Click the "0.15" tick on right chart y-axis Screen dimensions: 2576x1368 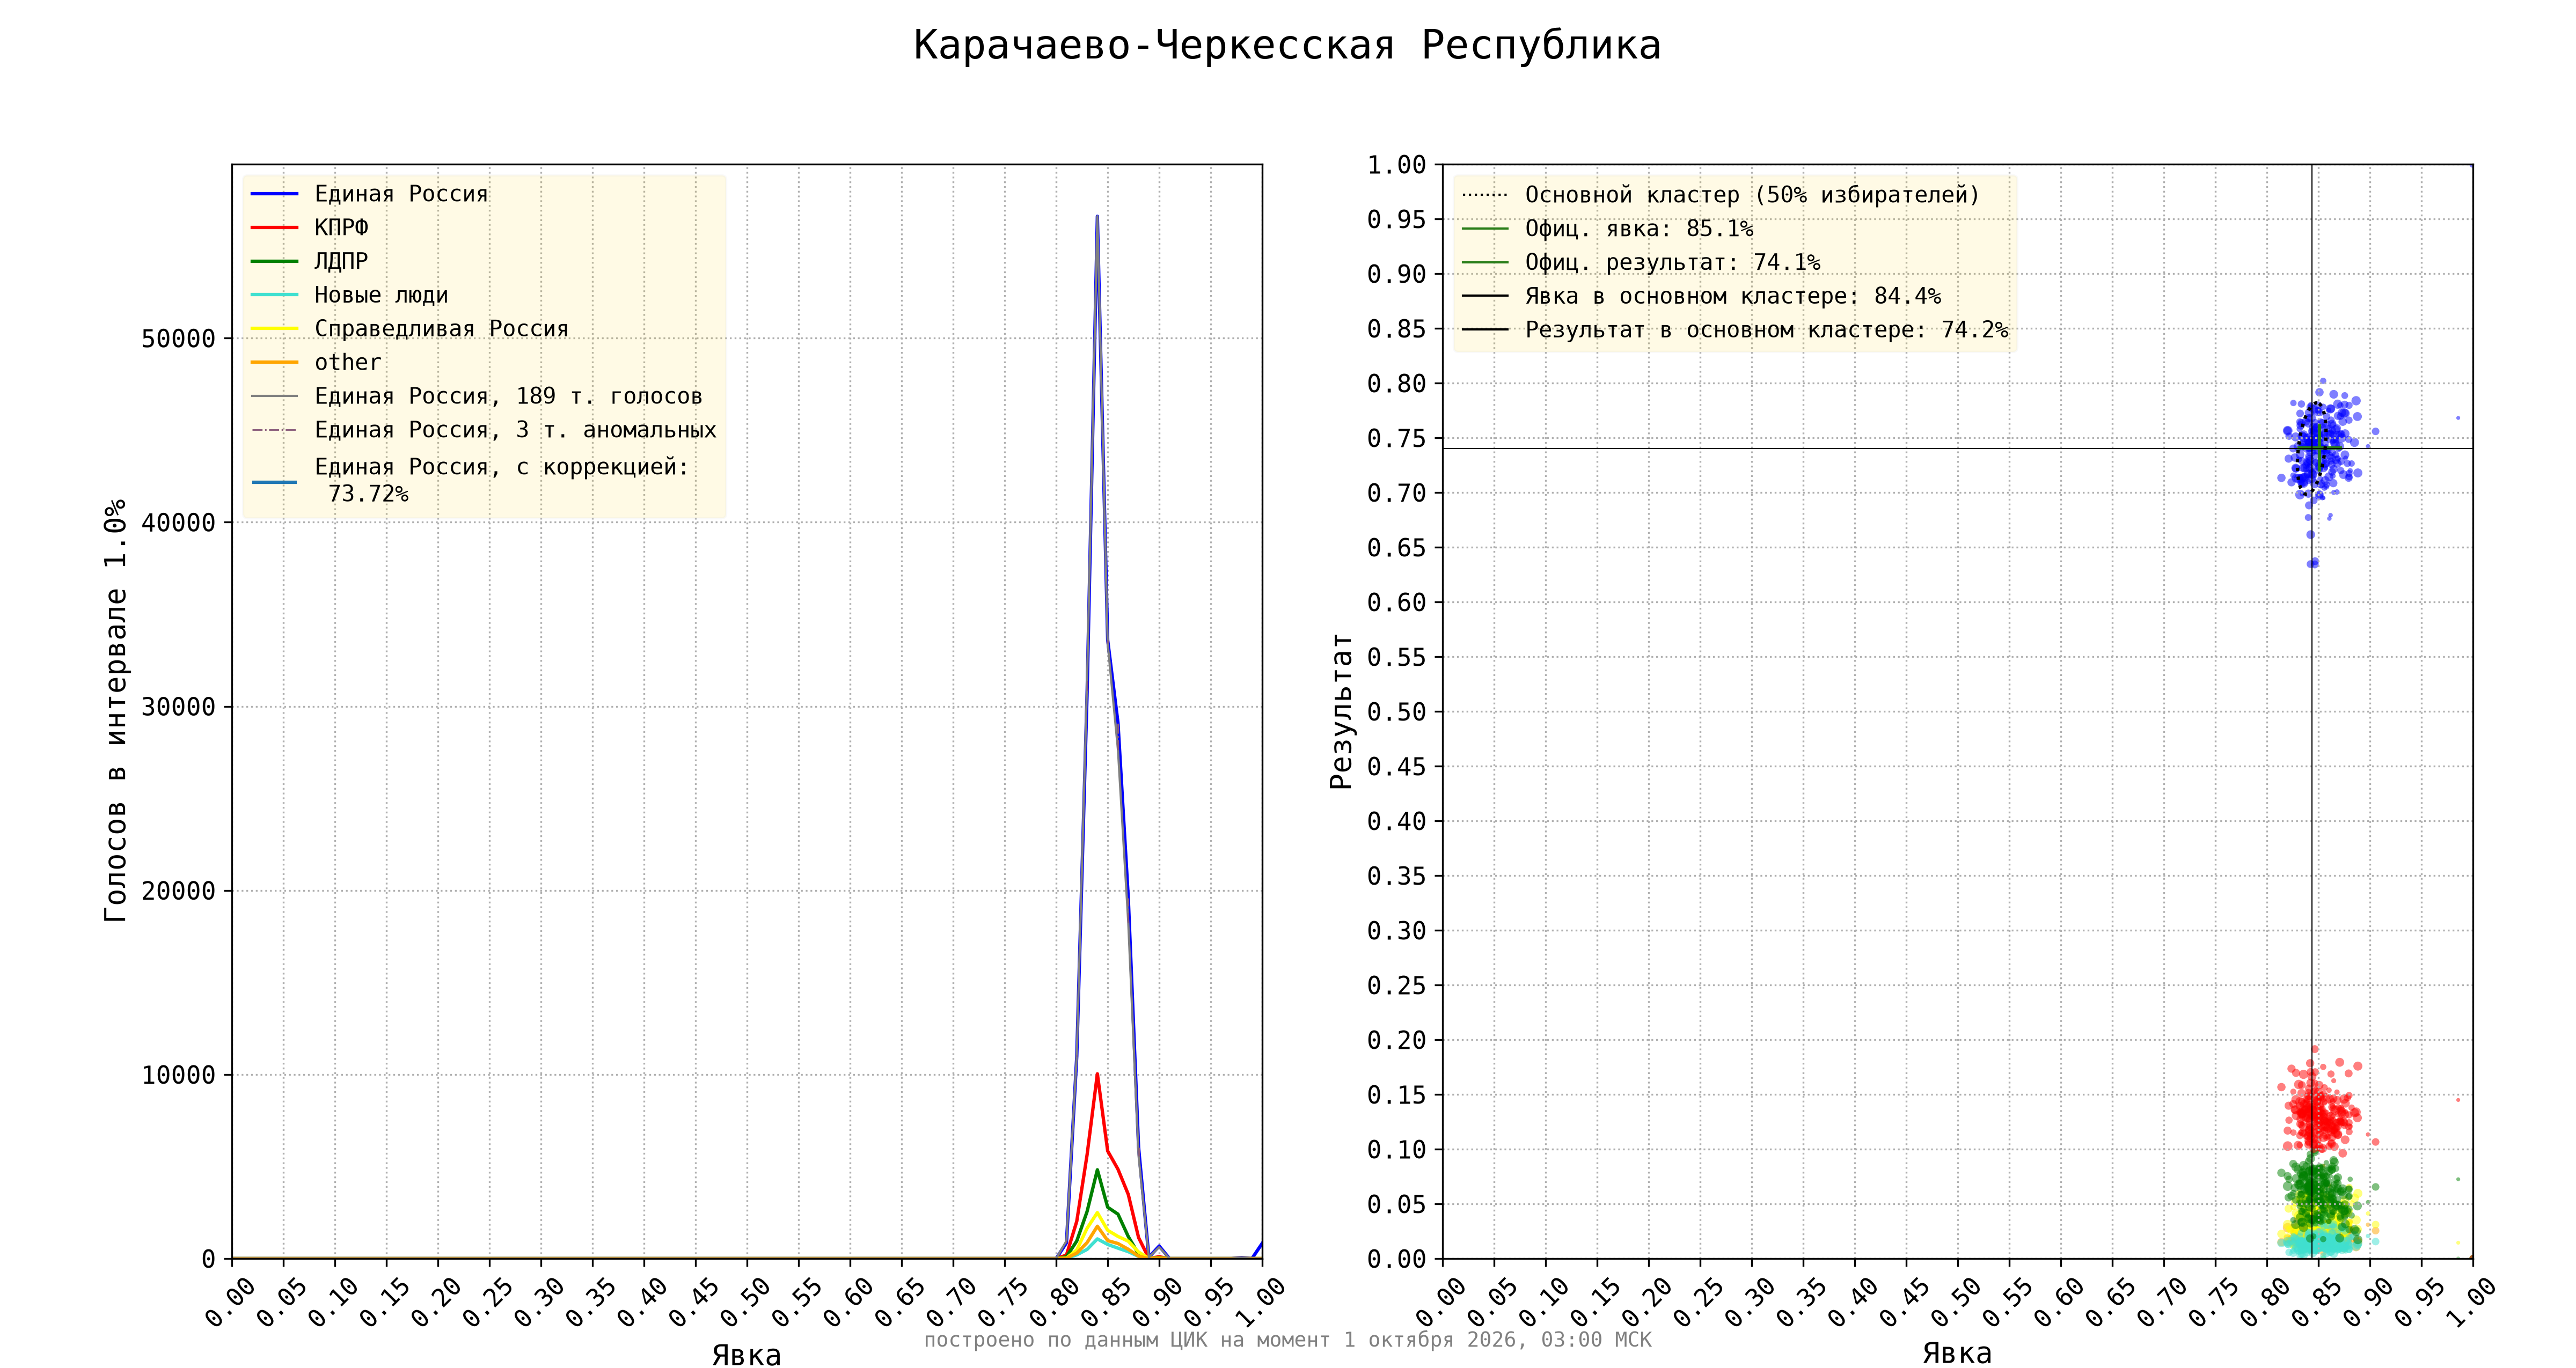[1396, 1095]
